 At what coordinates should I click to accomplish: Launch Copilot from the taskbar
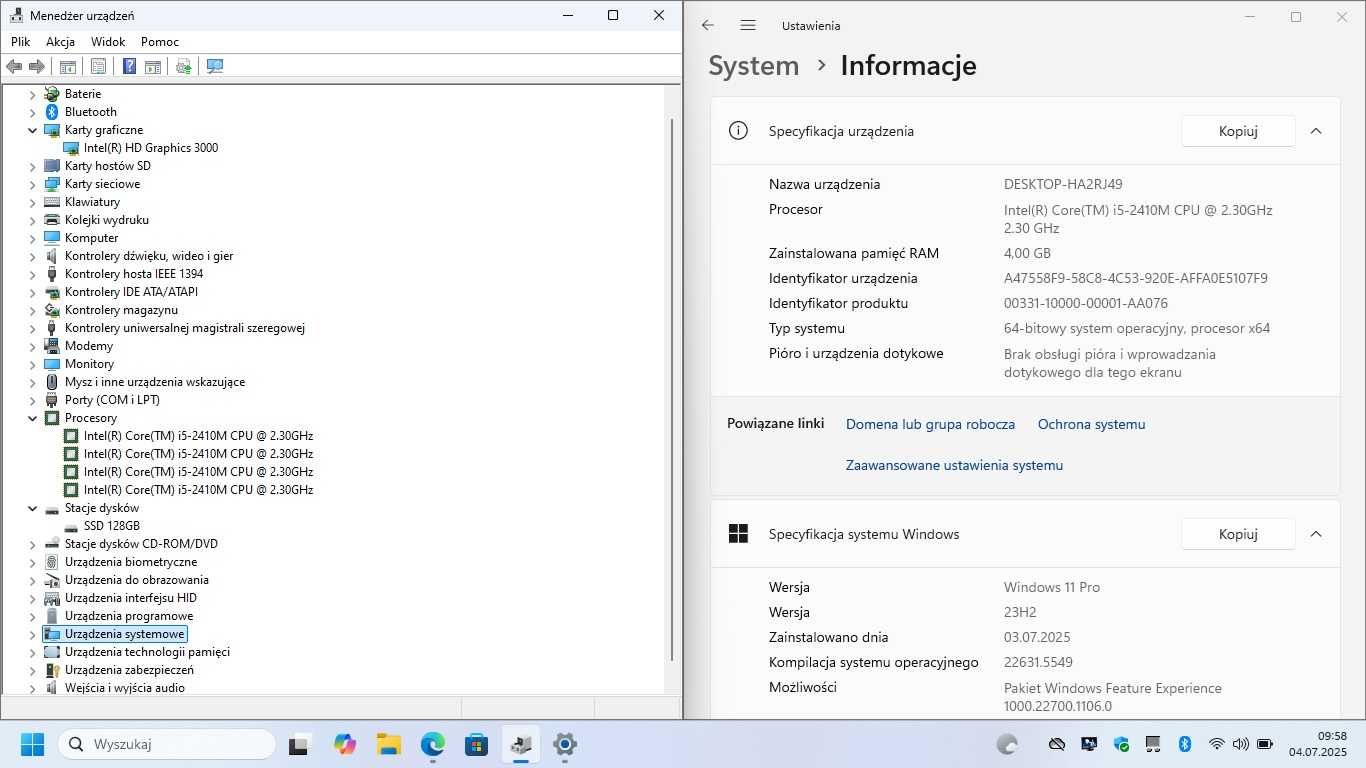(x=345, y=744)
